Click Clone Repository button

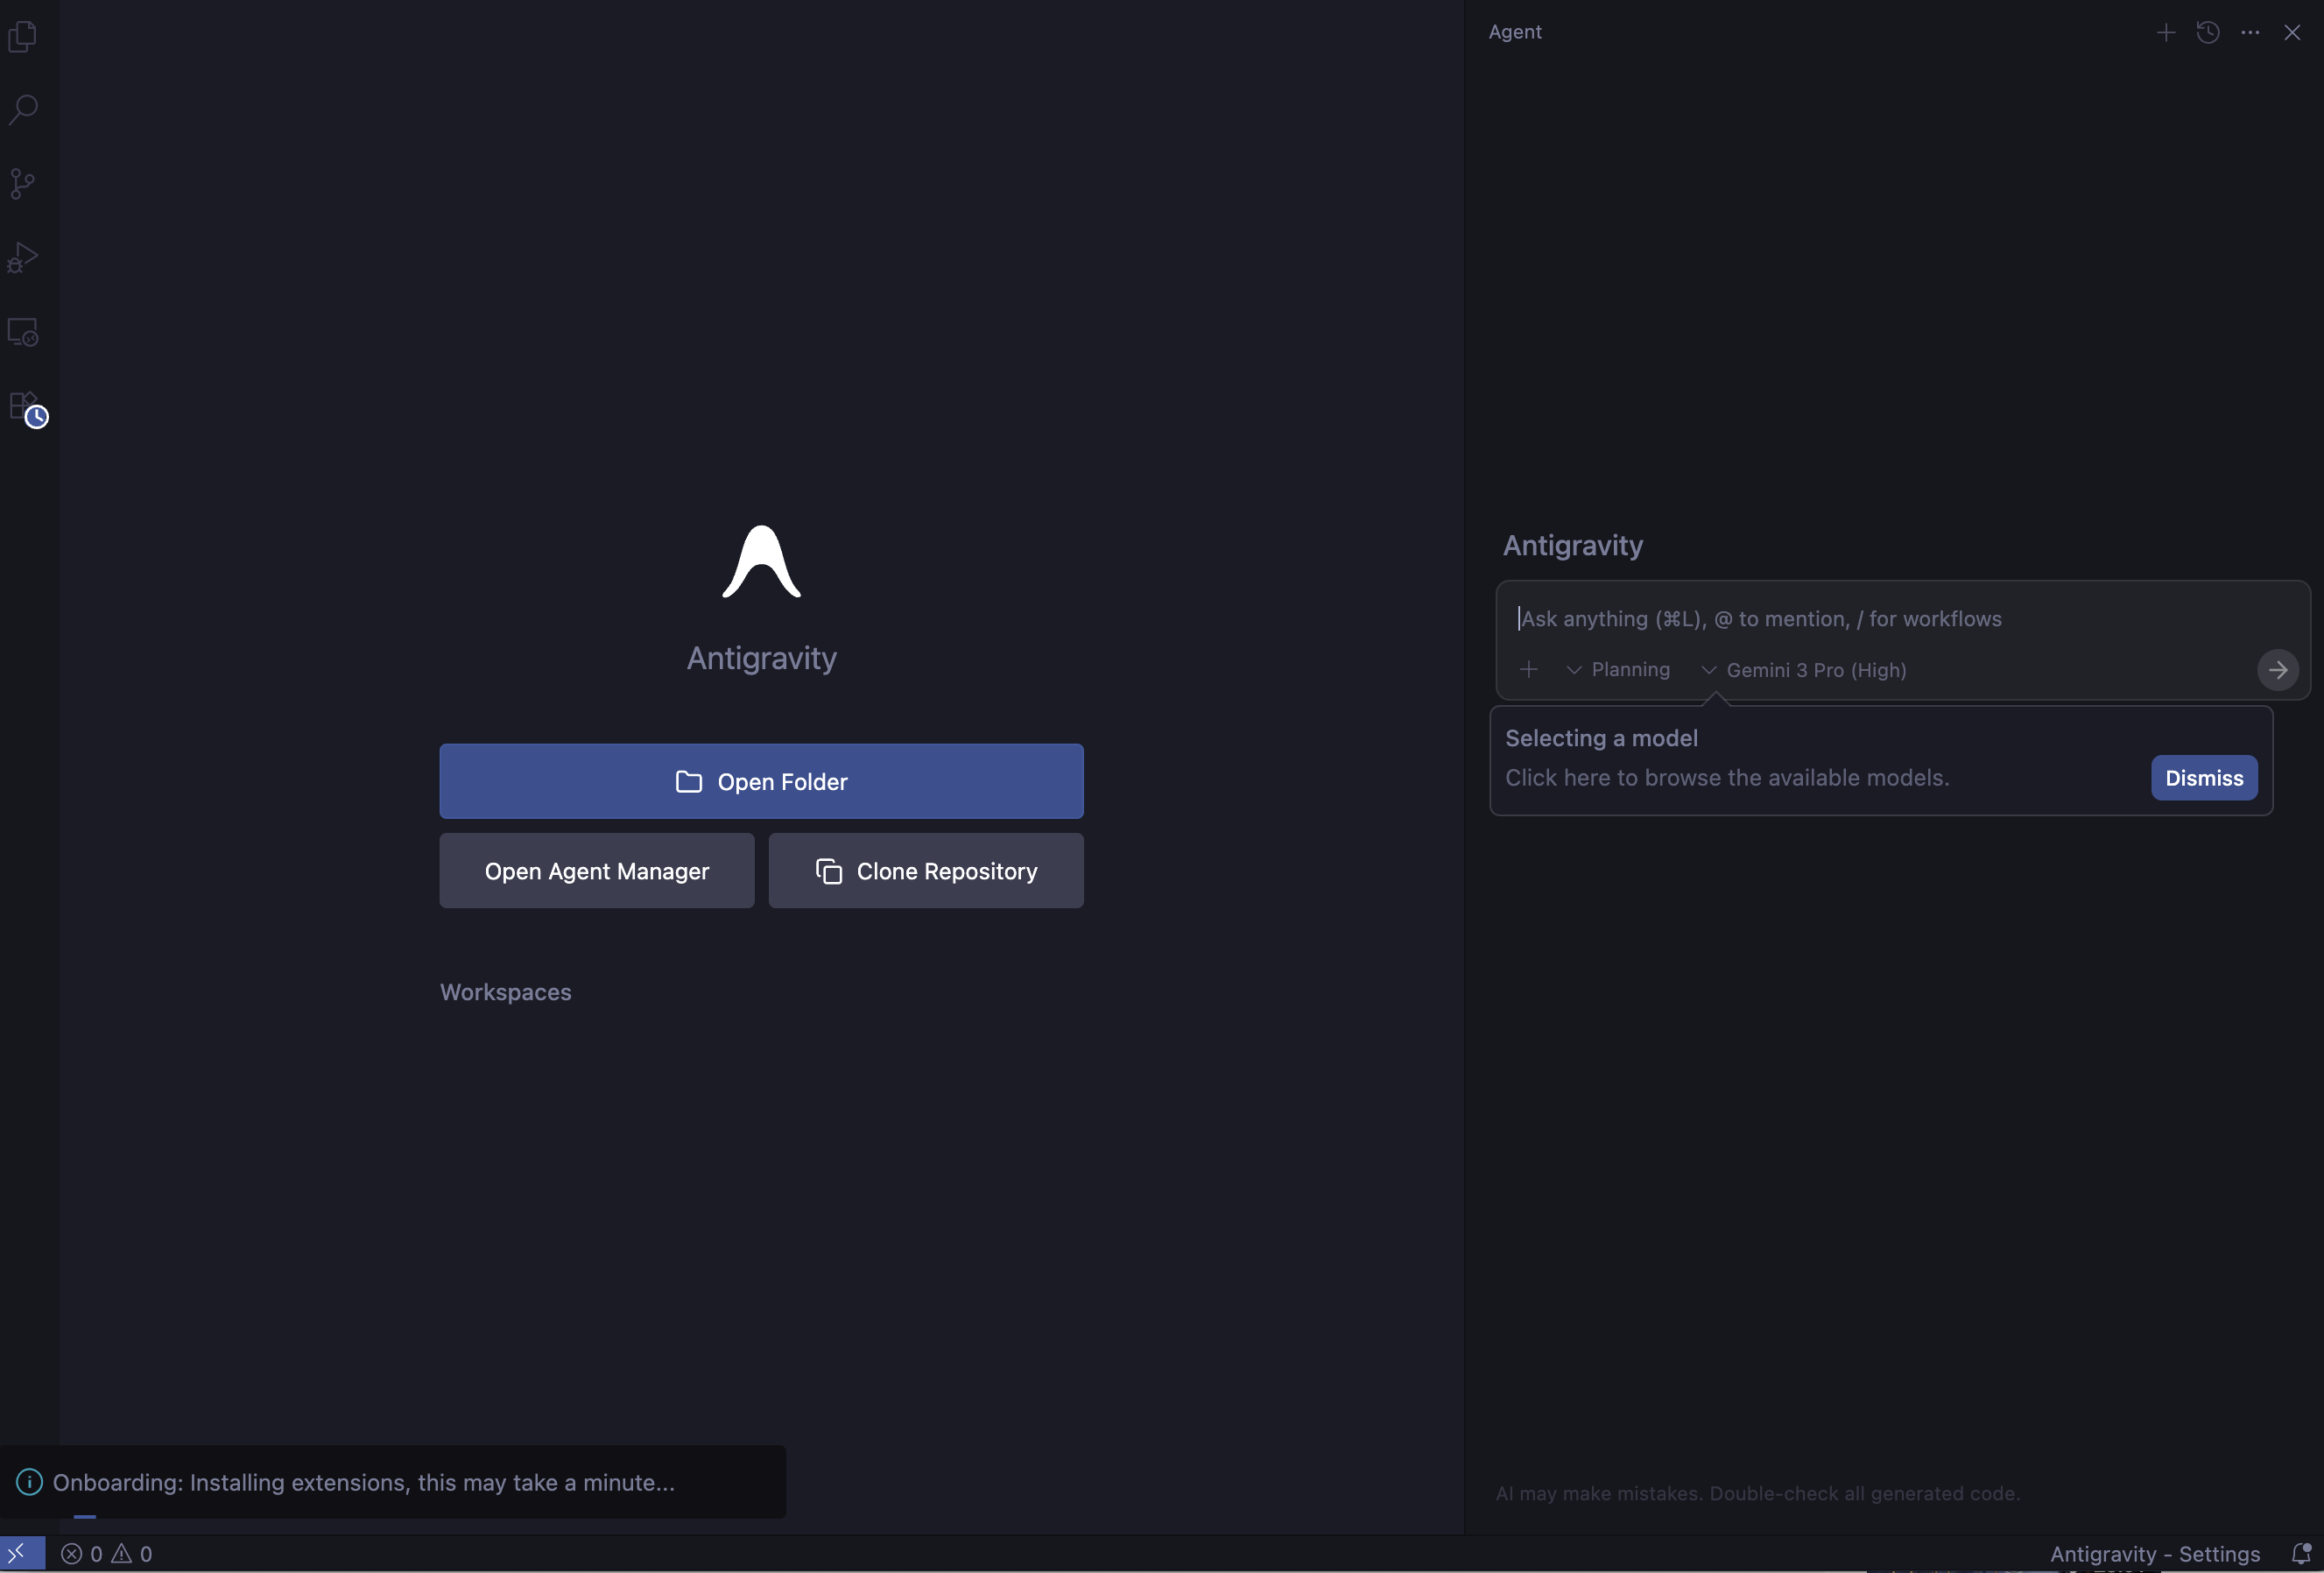tap(926, 871)
